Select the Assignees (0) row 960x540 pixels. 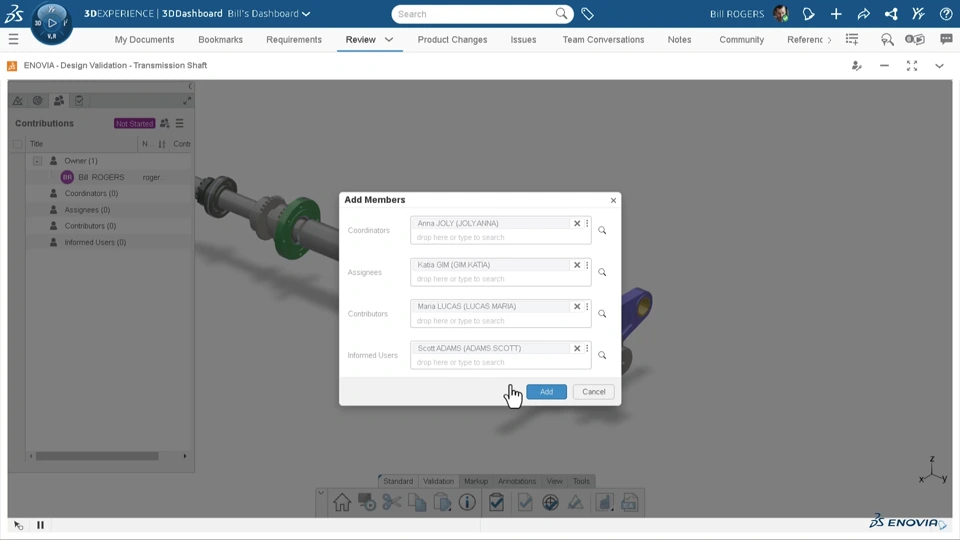[109, 210]
